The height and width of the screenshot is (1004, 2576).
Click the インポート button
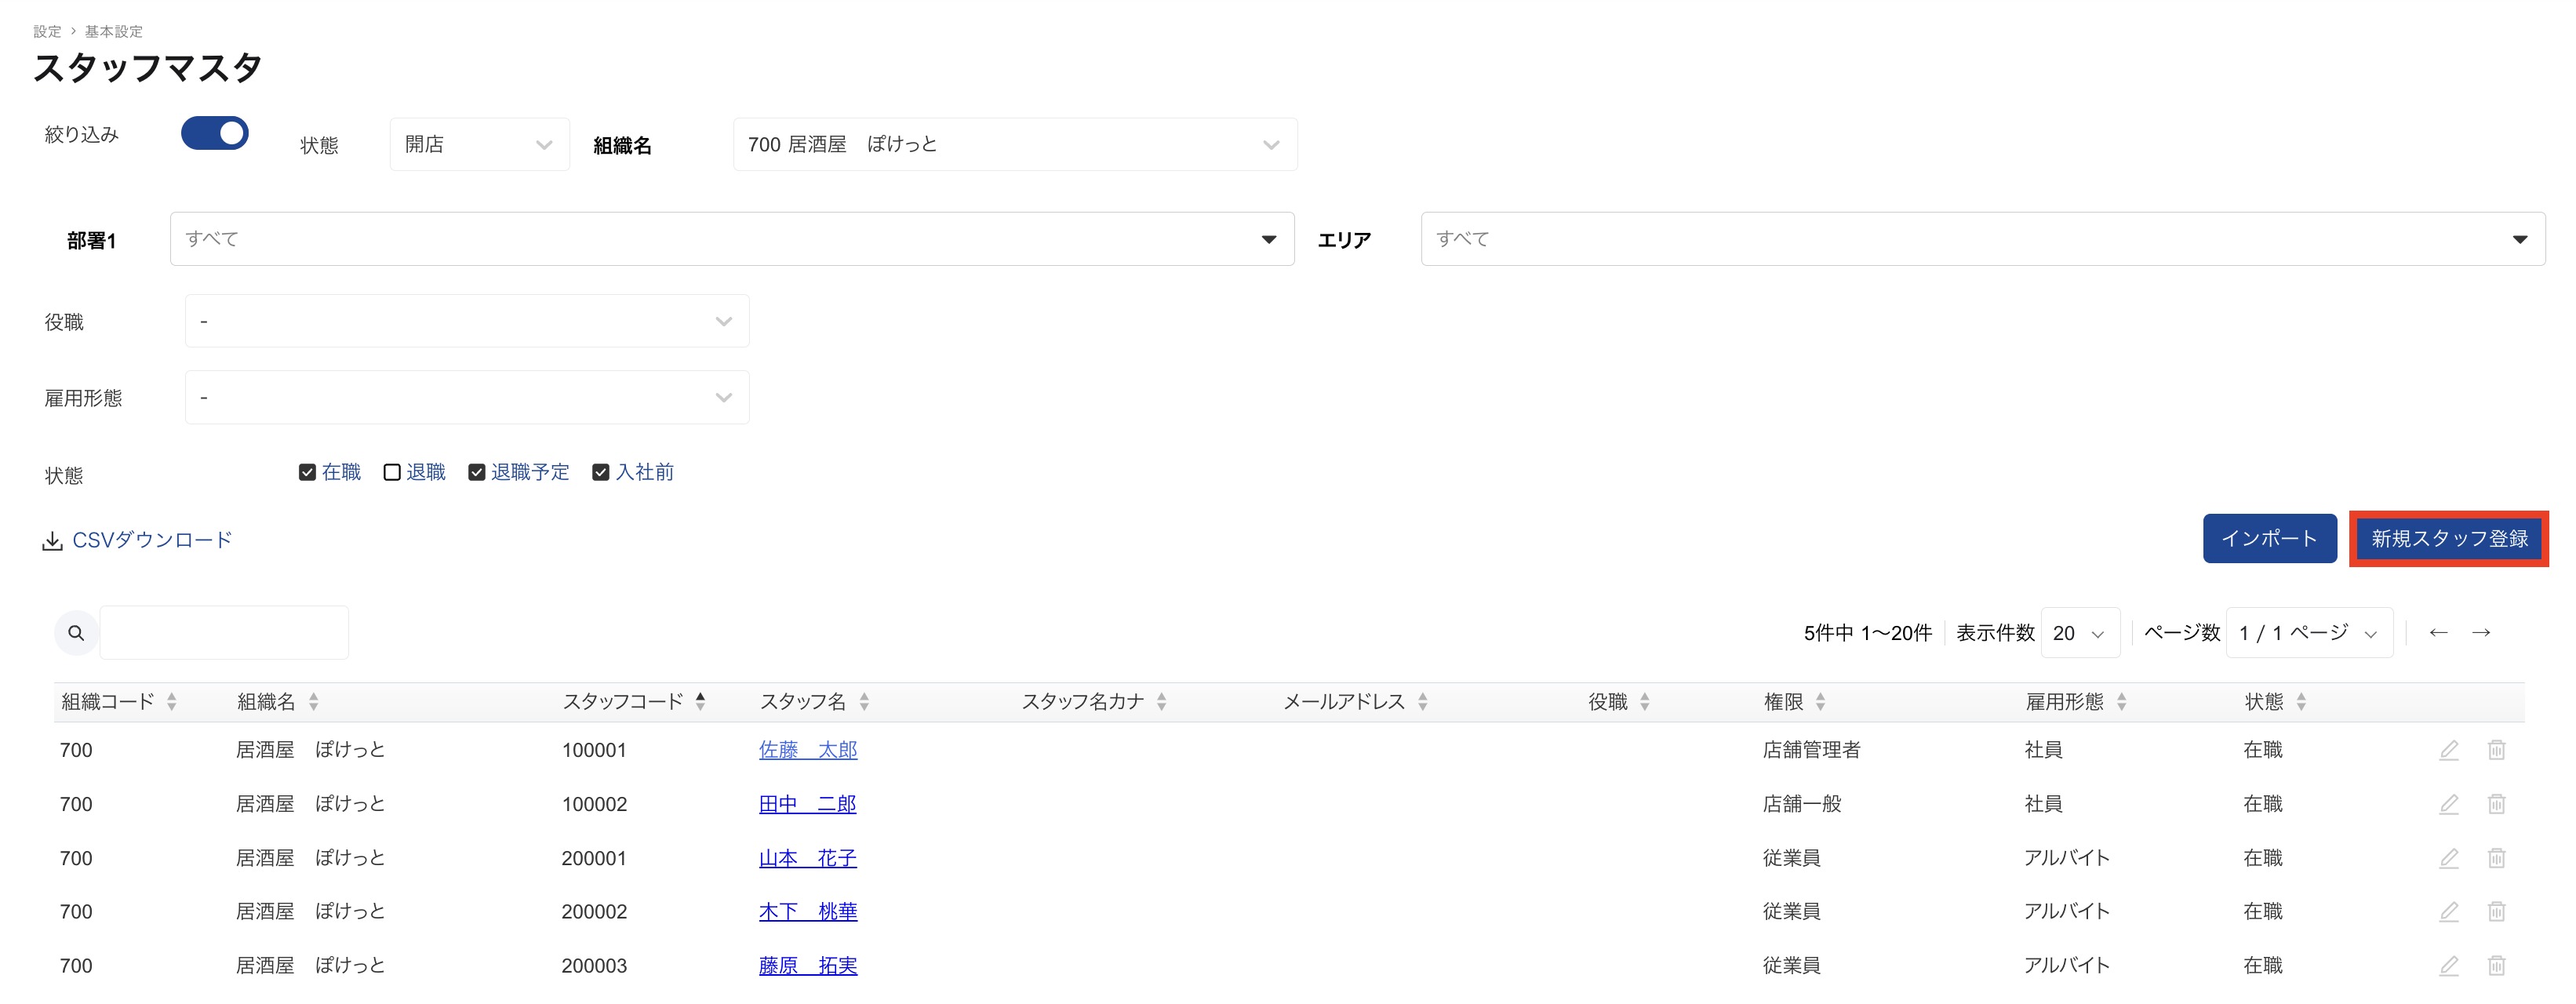[x=2269, y=539]
